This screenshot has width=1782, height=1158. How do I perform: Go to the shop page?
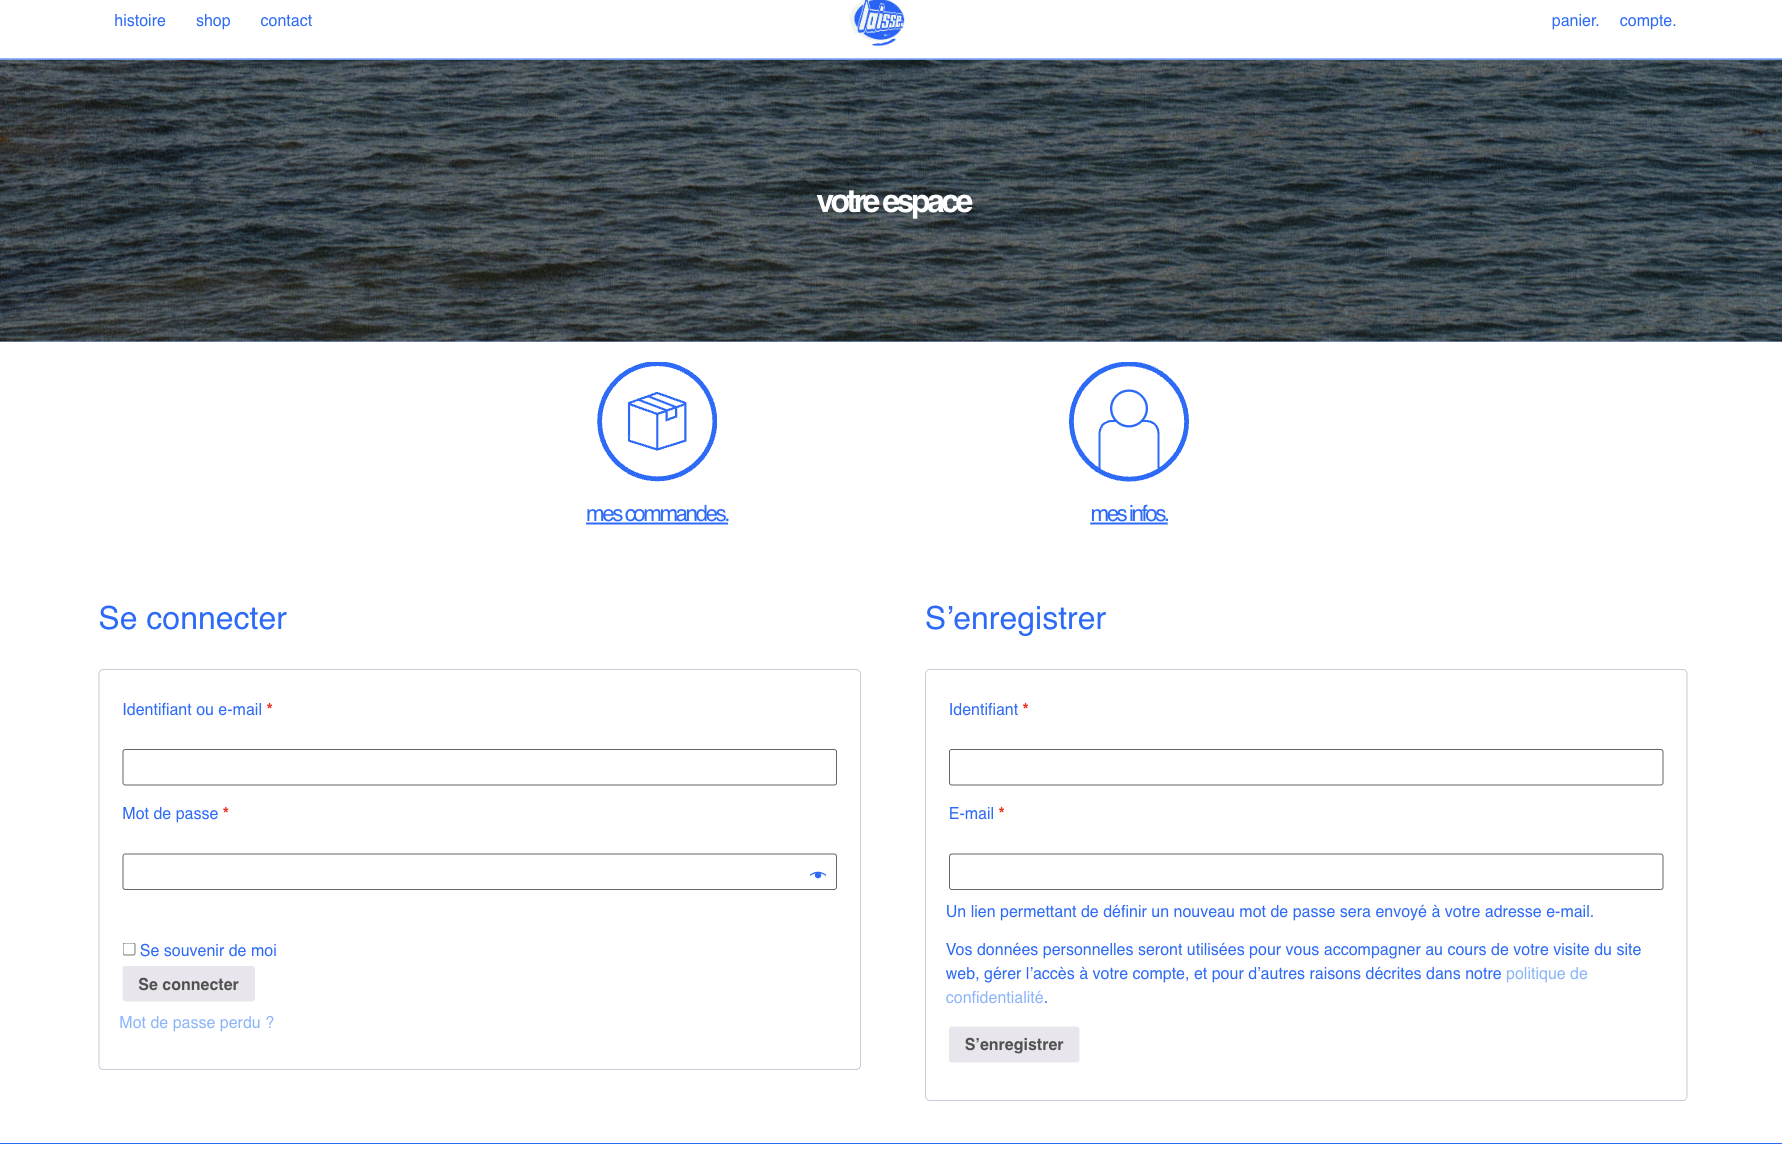[x=213, y=21]
